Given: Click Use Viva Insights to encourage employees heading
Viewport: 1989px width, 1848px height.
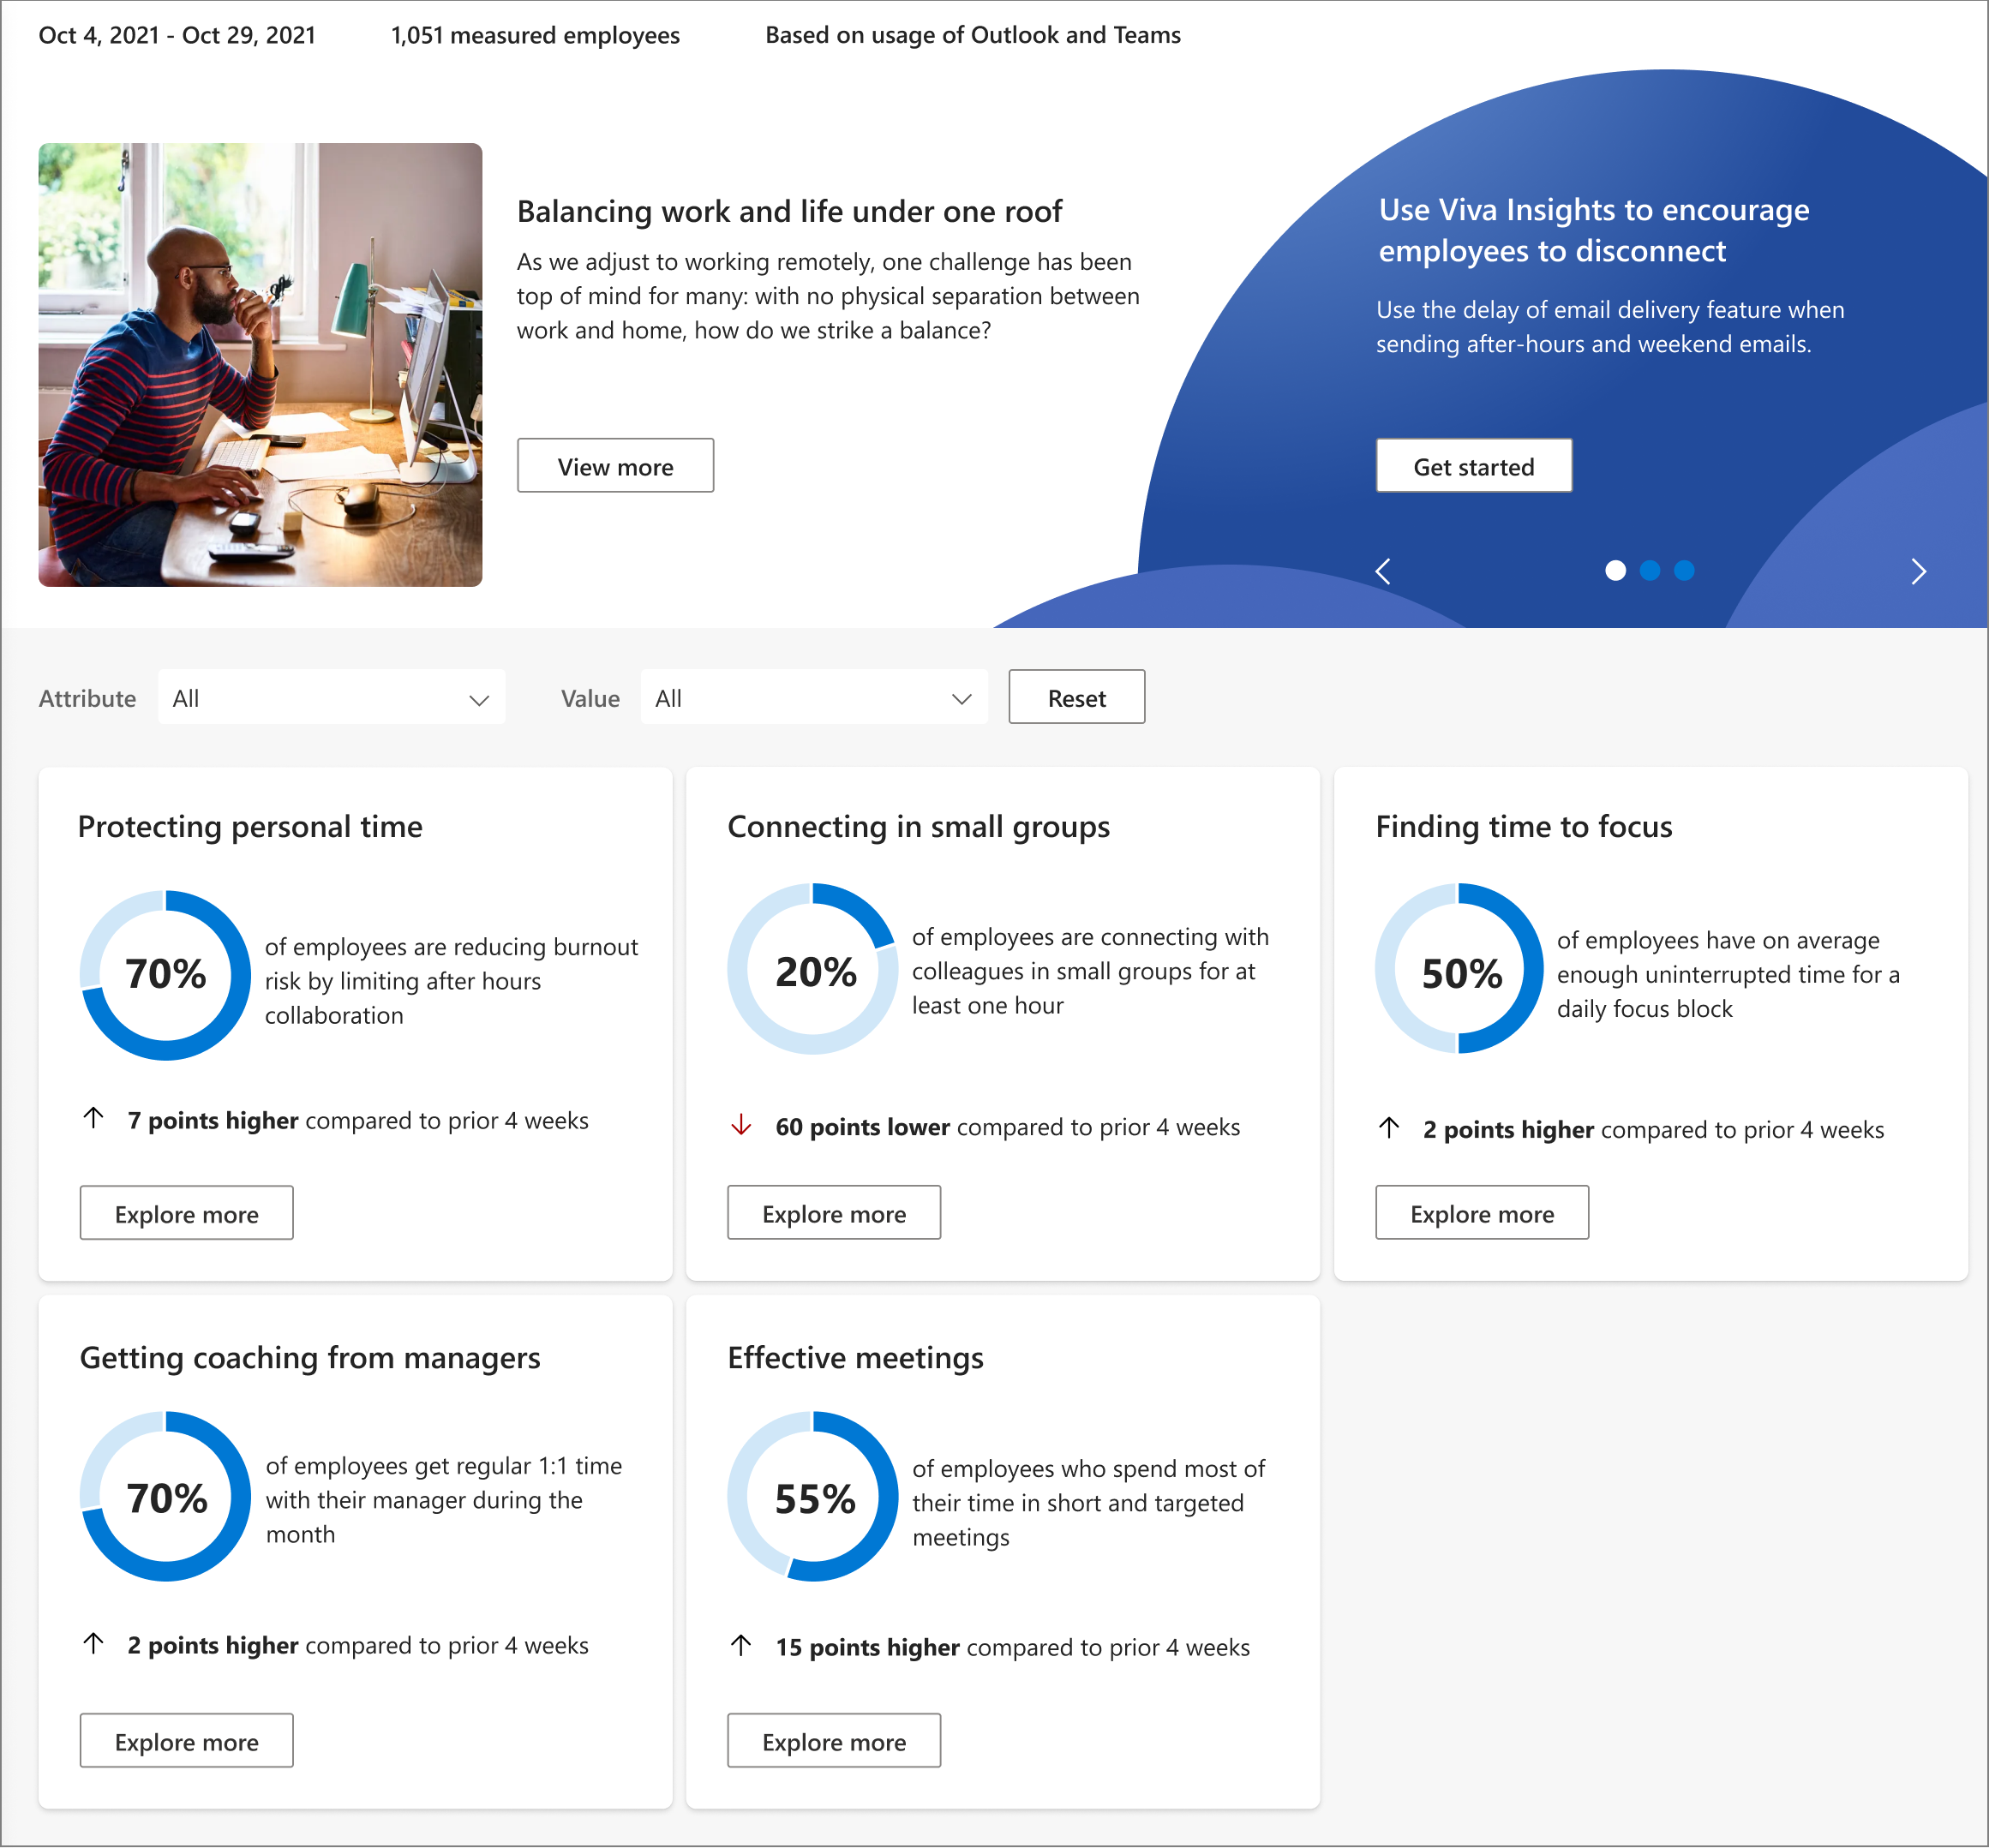Looking at the screenshot, I should coord(1594,230).
